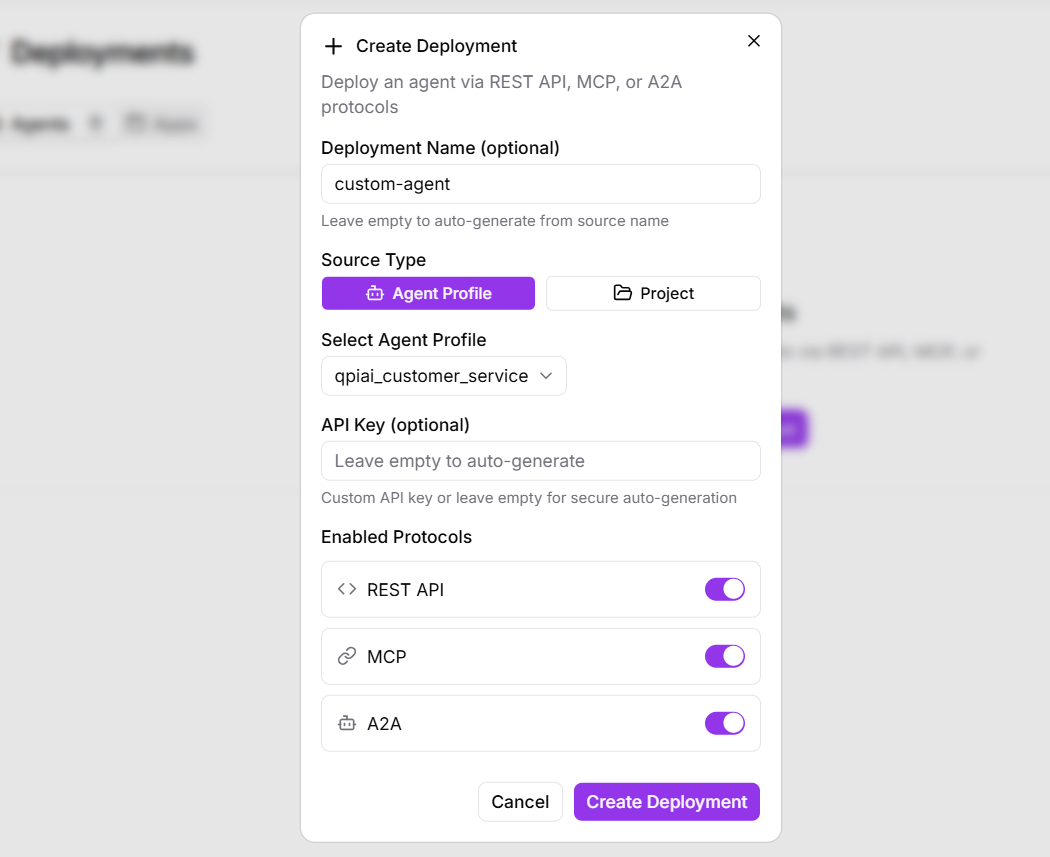Disable the REST API protocol toggle
This screenshot has width=1050, height=857.
725,589
